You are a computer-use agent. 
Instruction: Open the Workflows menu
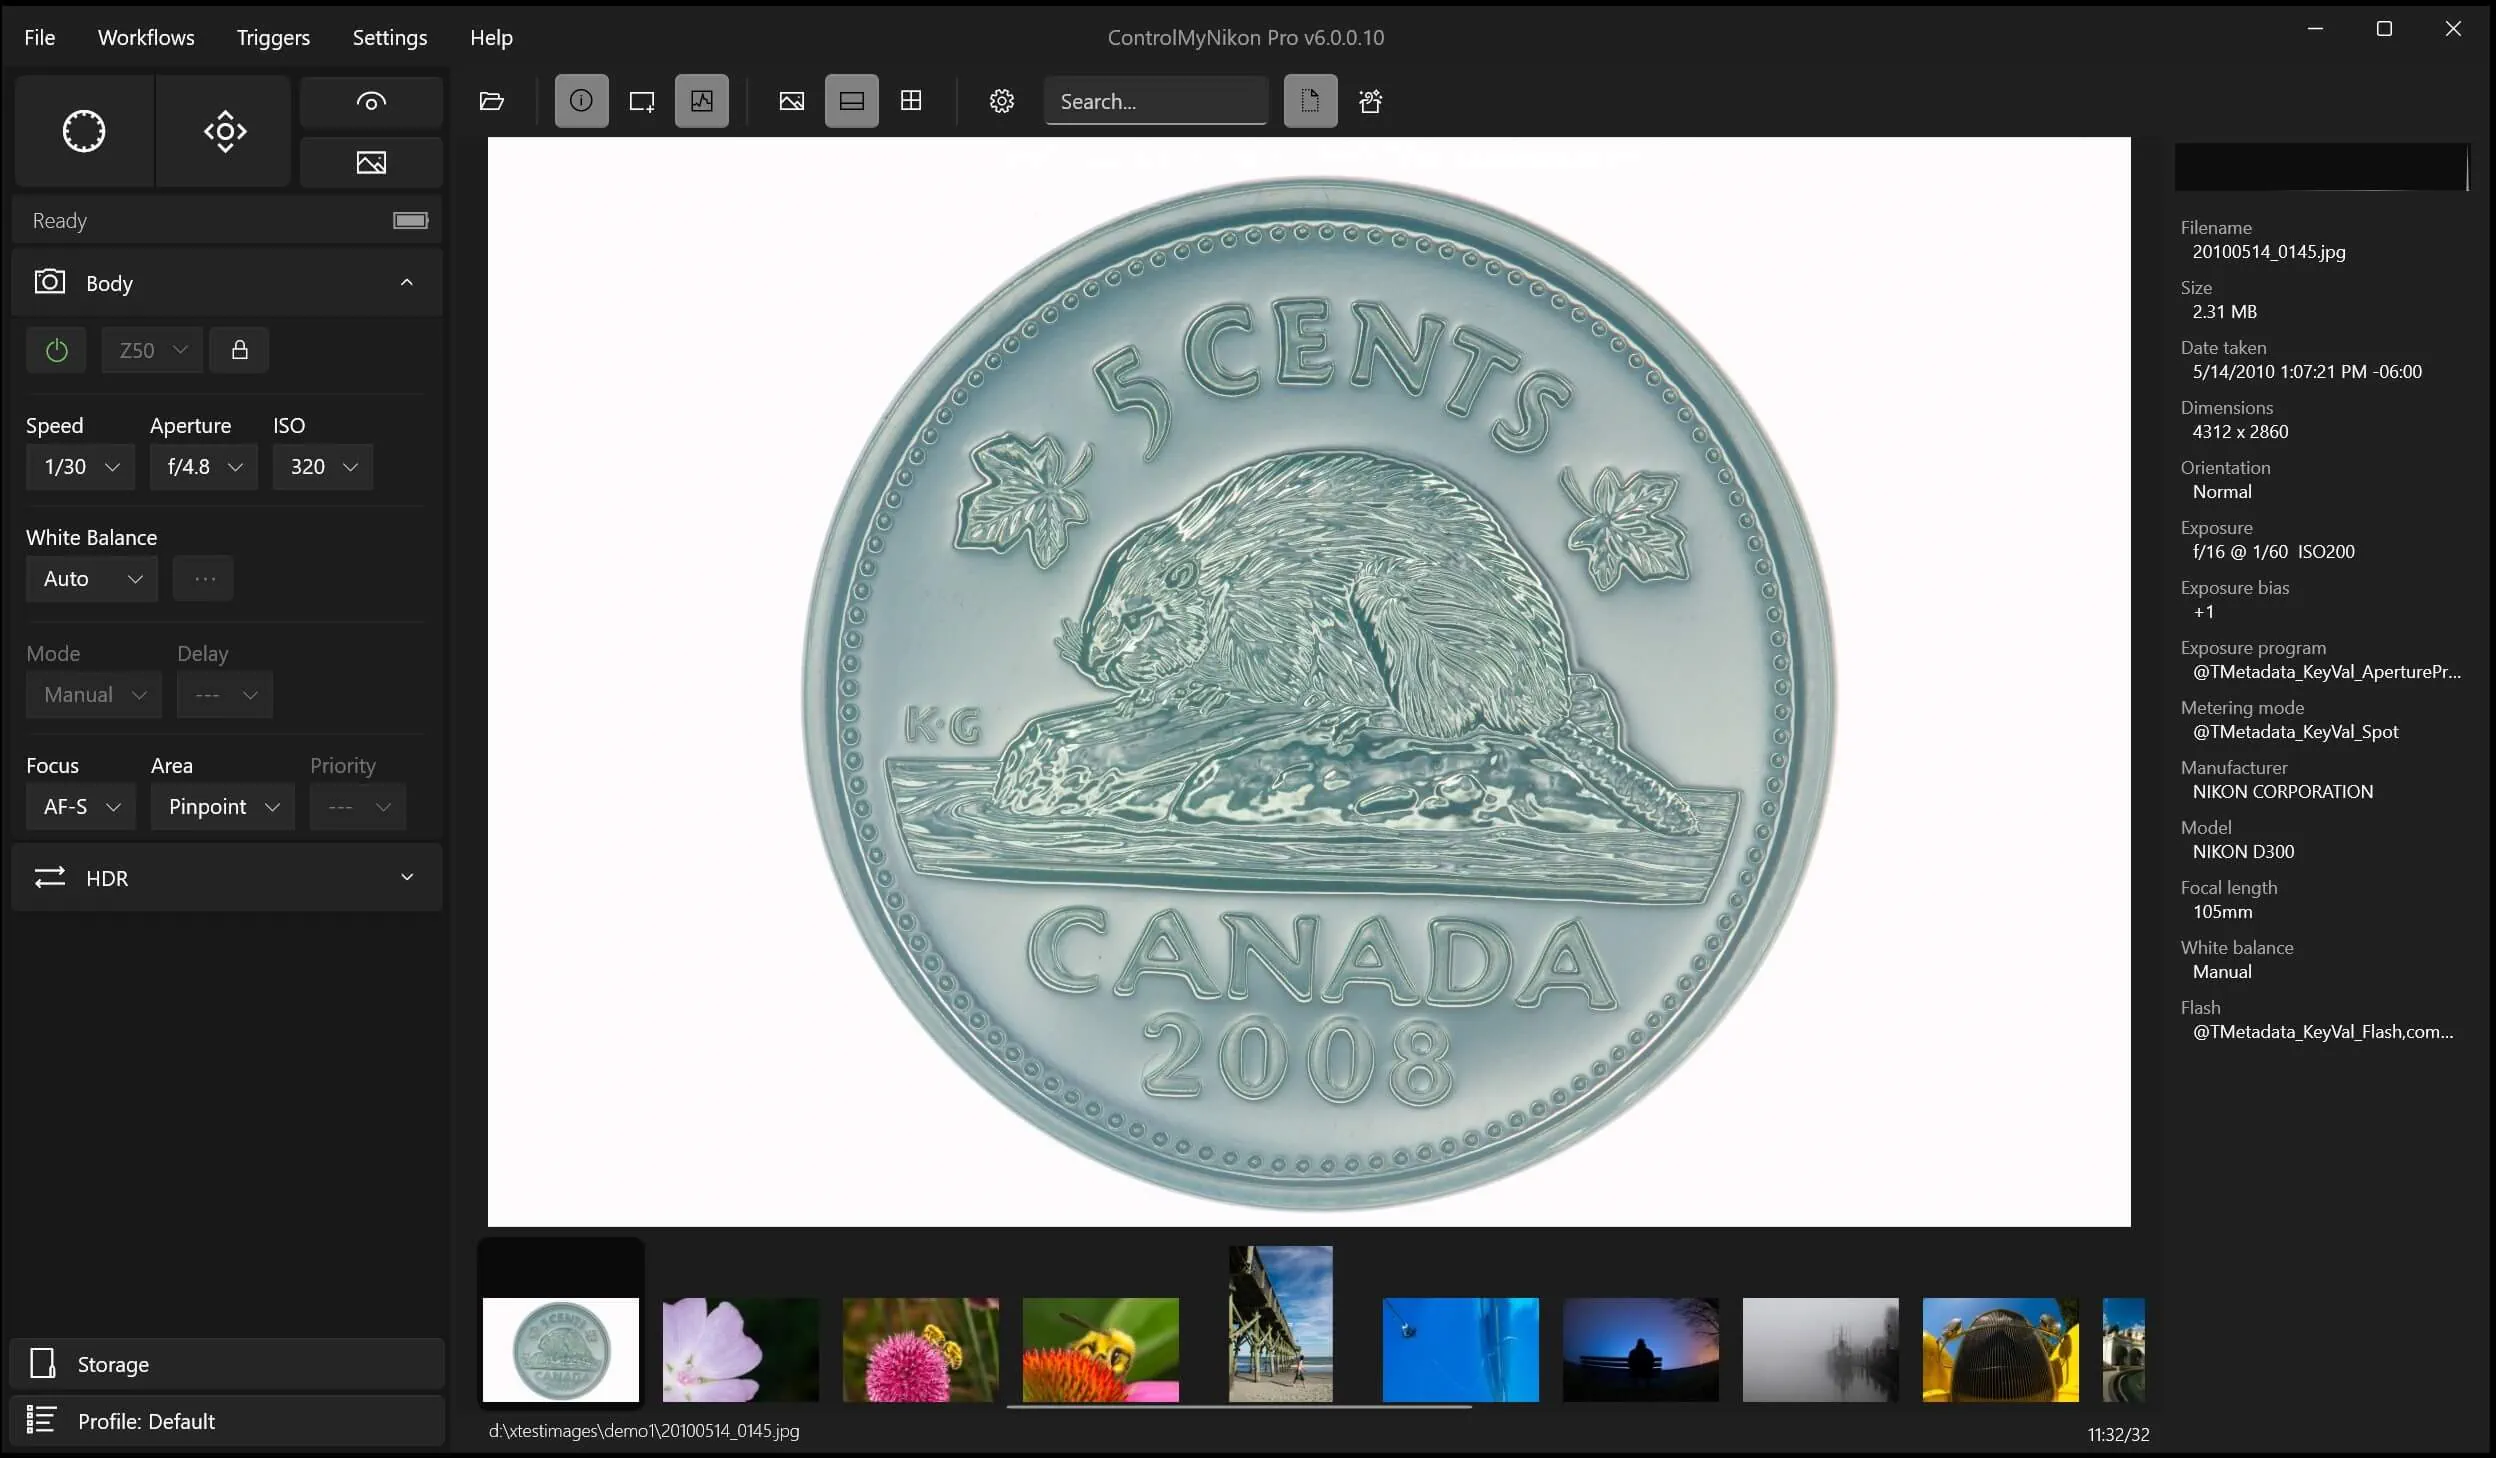tap(146, 36)
